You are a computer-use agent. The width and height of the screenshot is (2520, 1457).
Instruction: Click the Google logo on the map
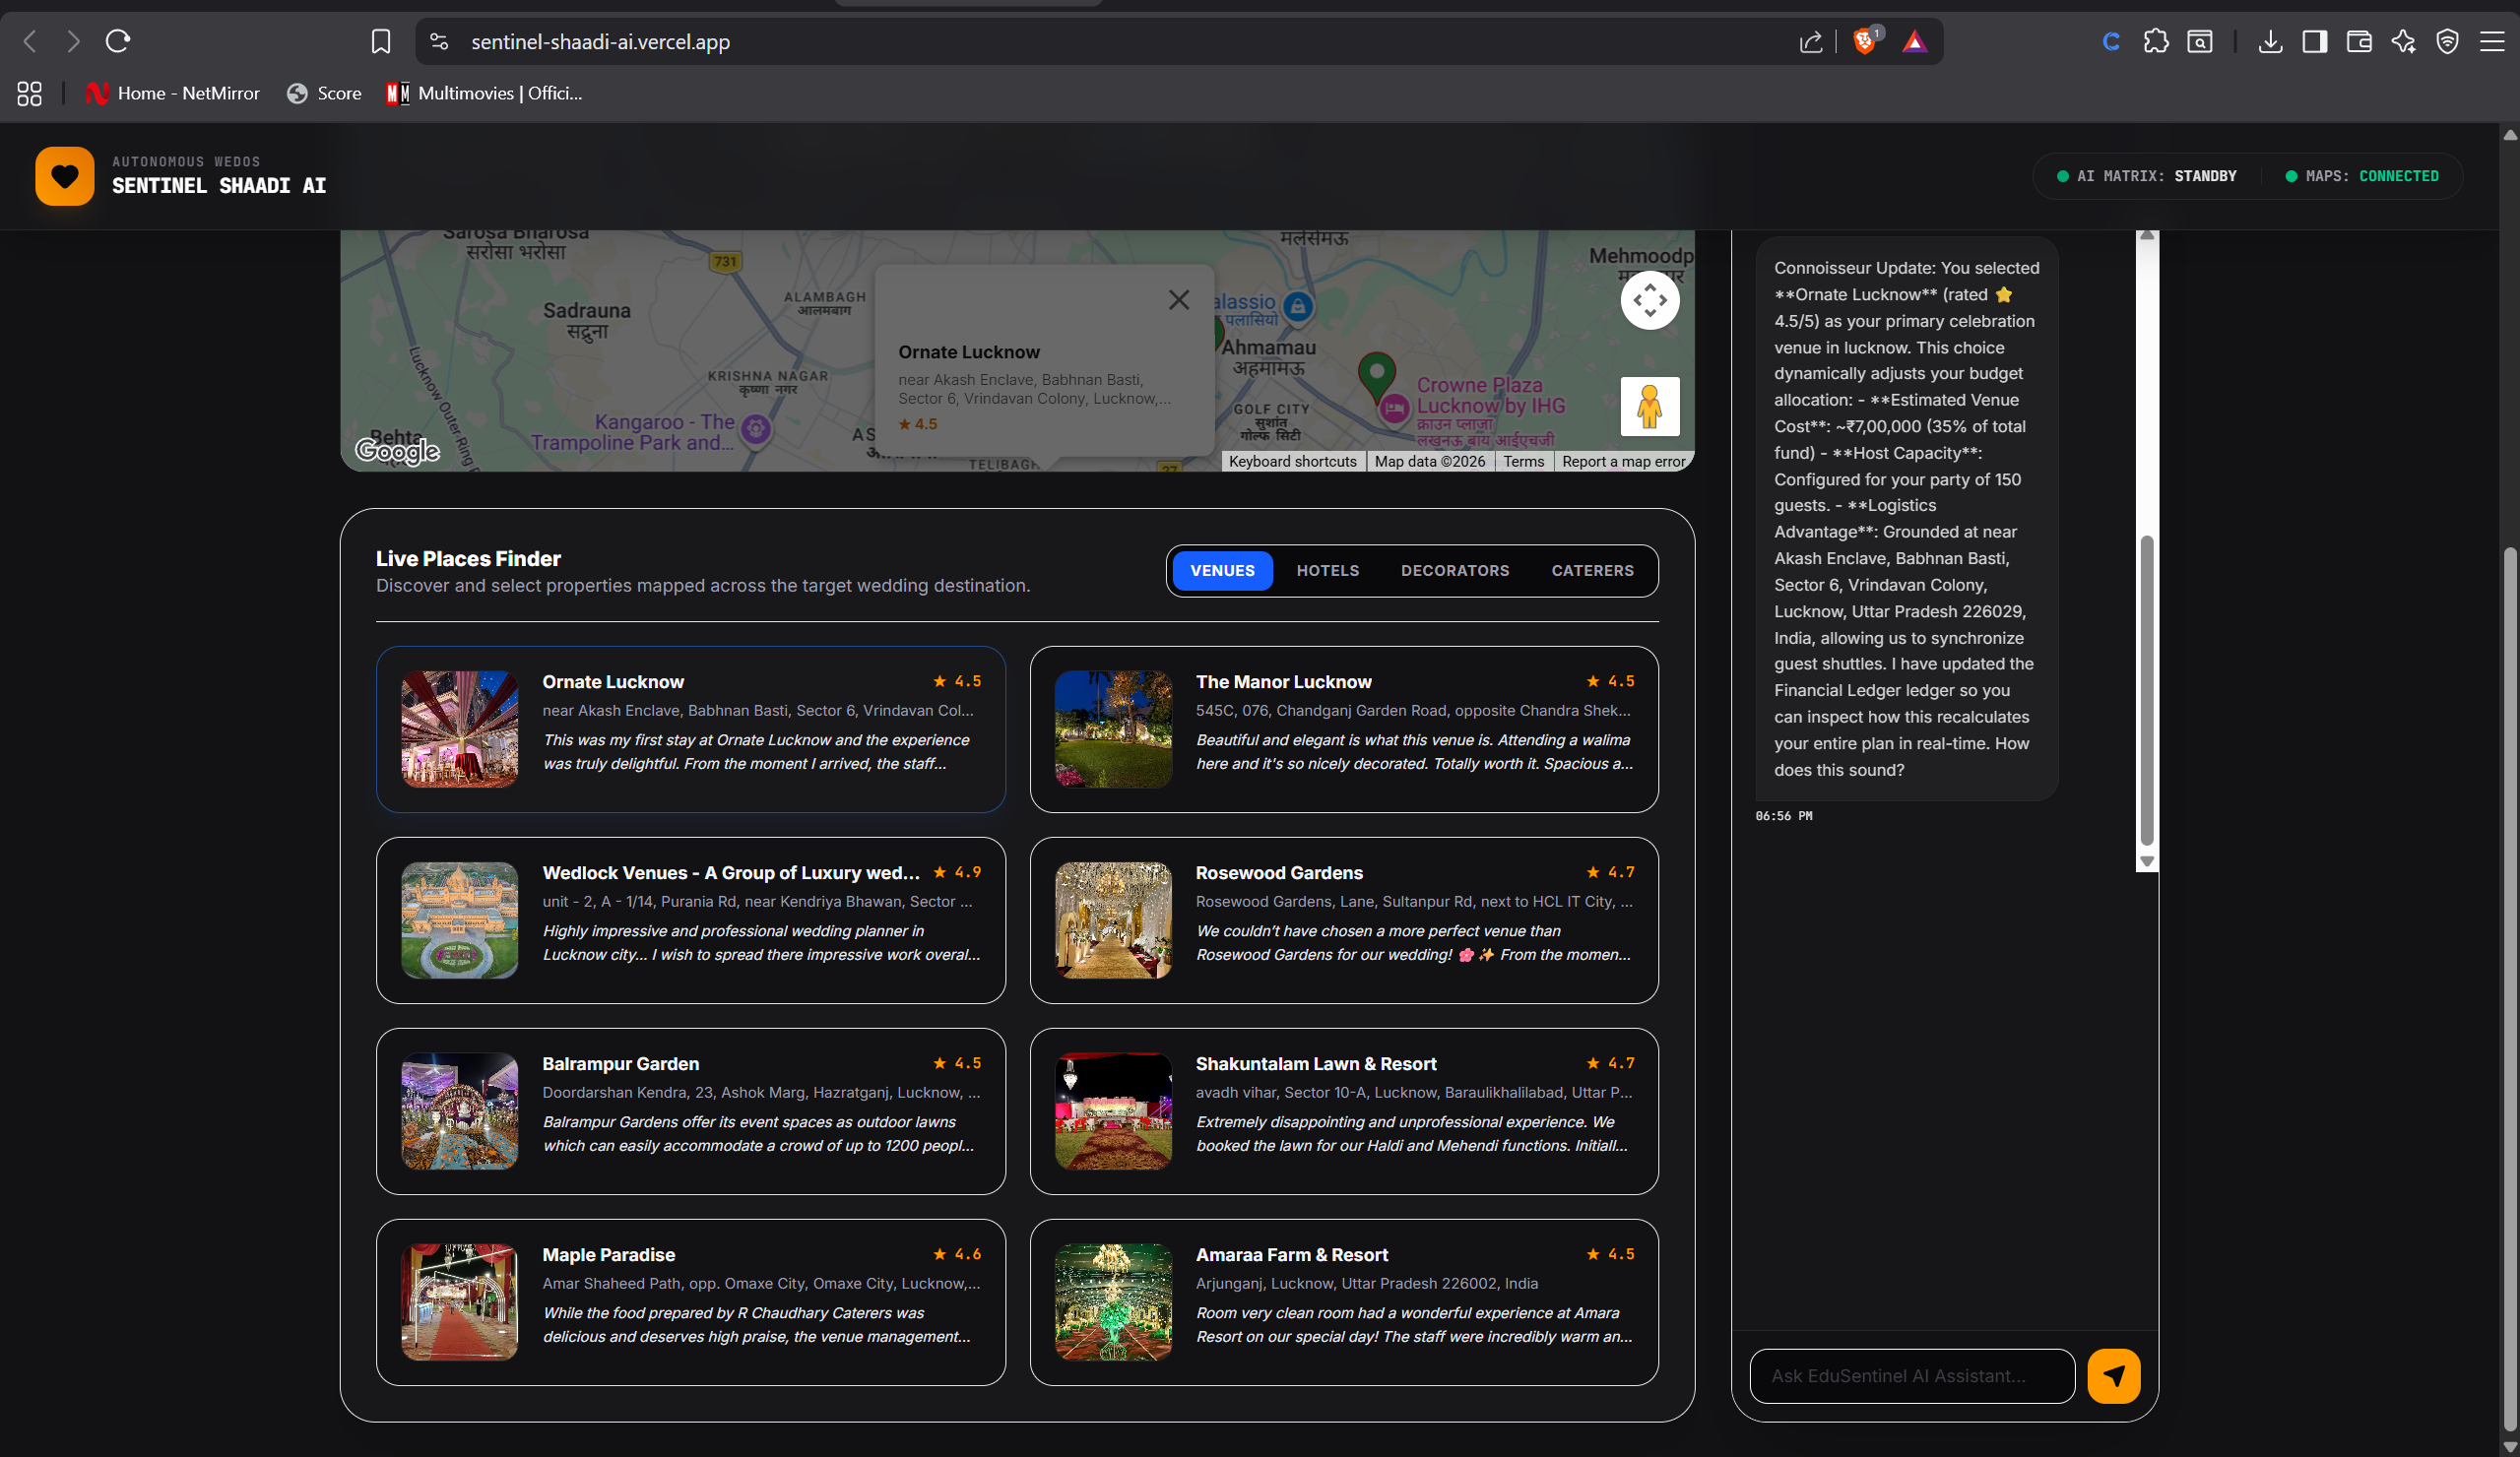(x=398, y=451)
